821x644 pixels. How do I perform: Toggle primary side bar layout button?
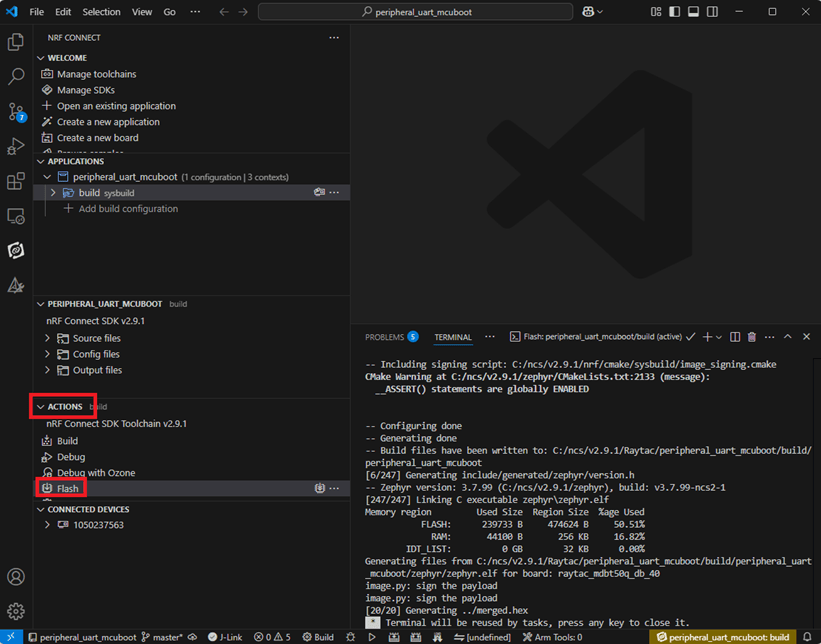[x=673, y=12]
